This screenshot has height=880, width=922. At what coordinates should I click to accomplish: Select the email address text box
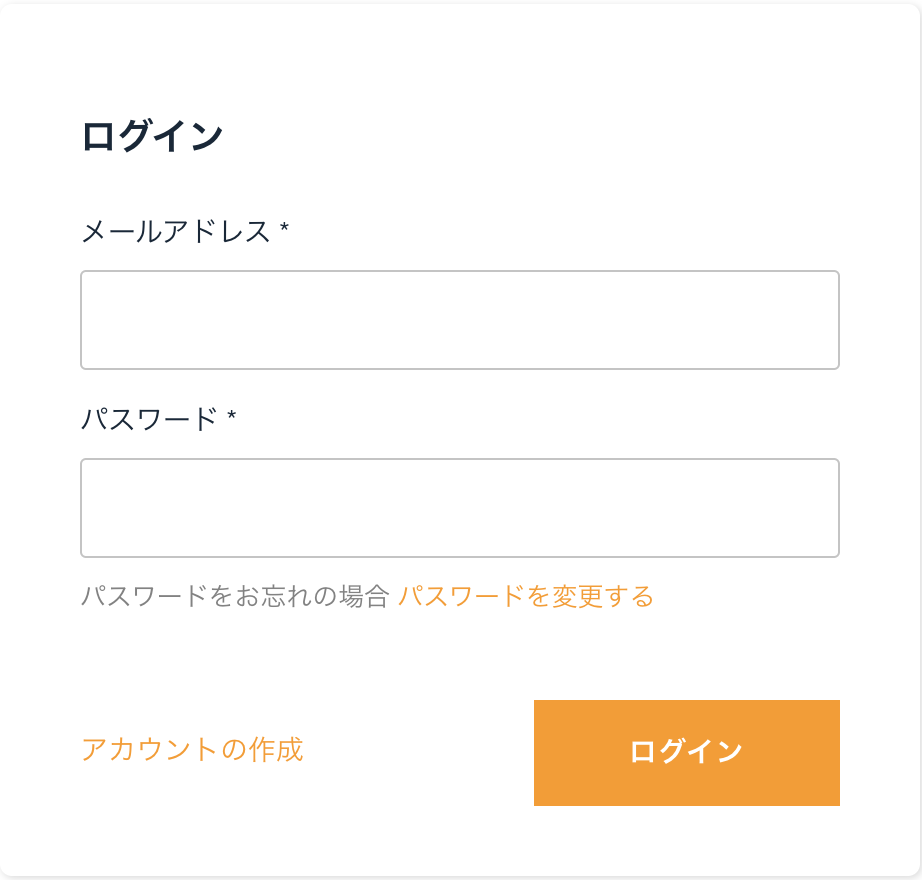click(460, 320)
